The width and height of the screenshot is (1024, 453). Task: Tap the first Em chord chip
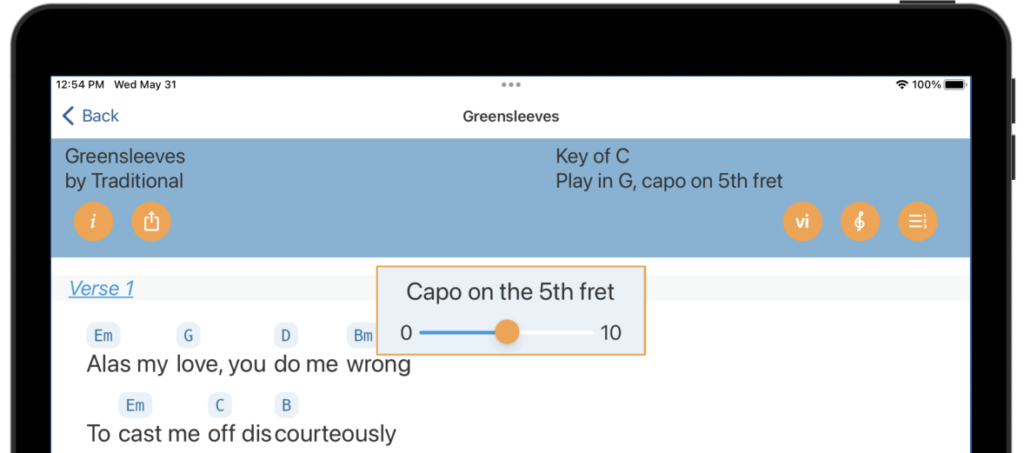103,336
